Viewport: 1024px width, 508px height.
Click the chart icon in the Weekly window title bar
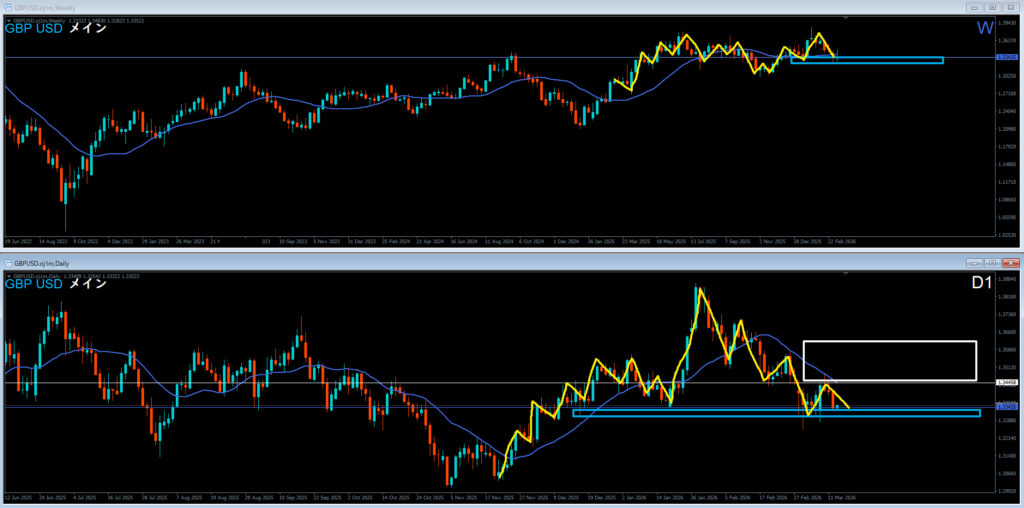click(x=8, y=7)
